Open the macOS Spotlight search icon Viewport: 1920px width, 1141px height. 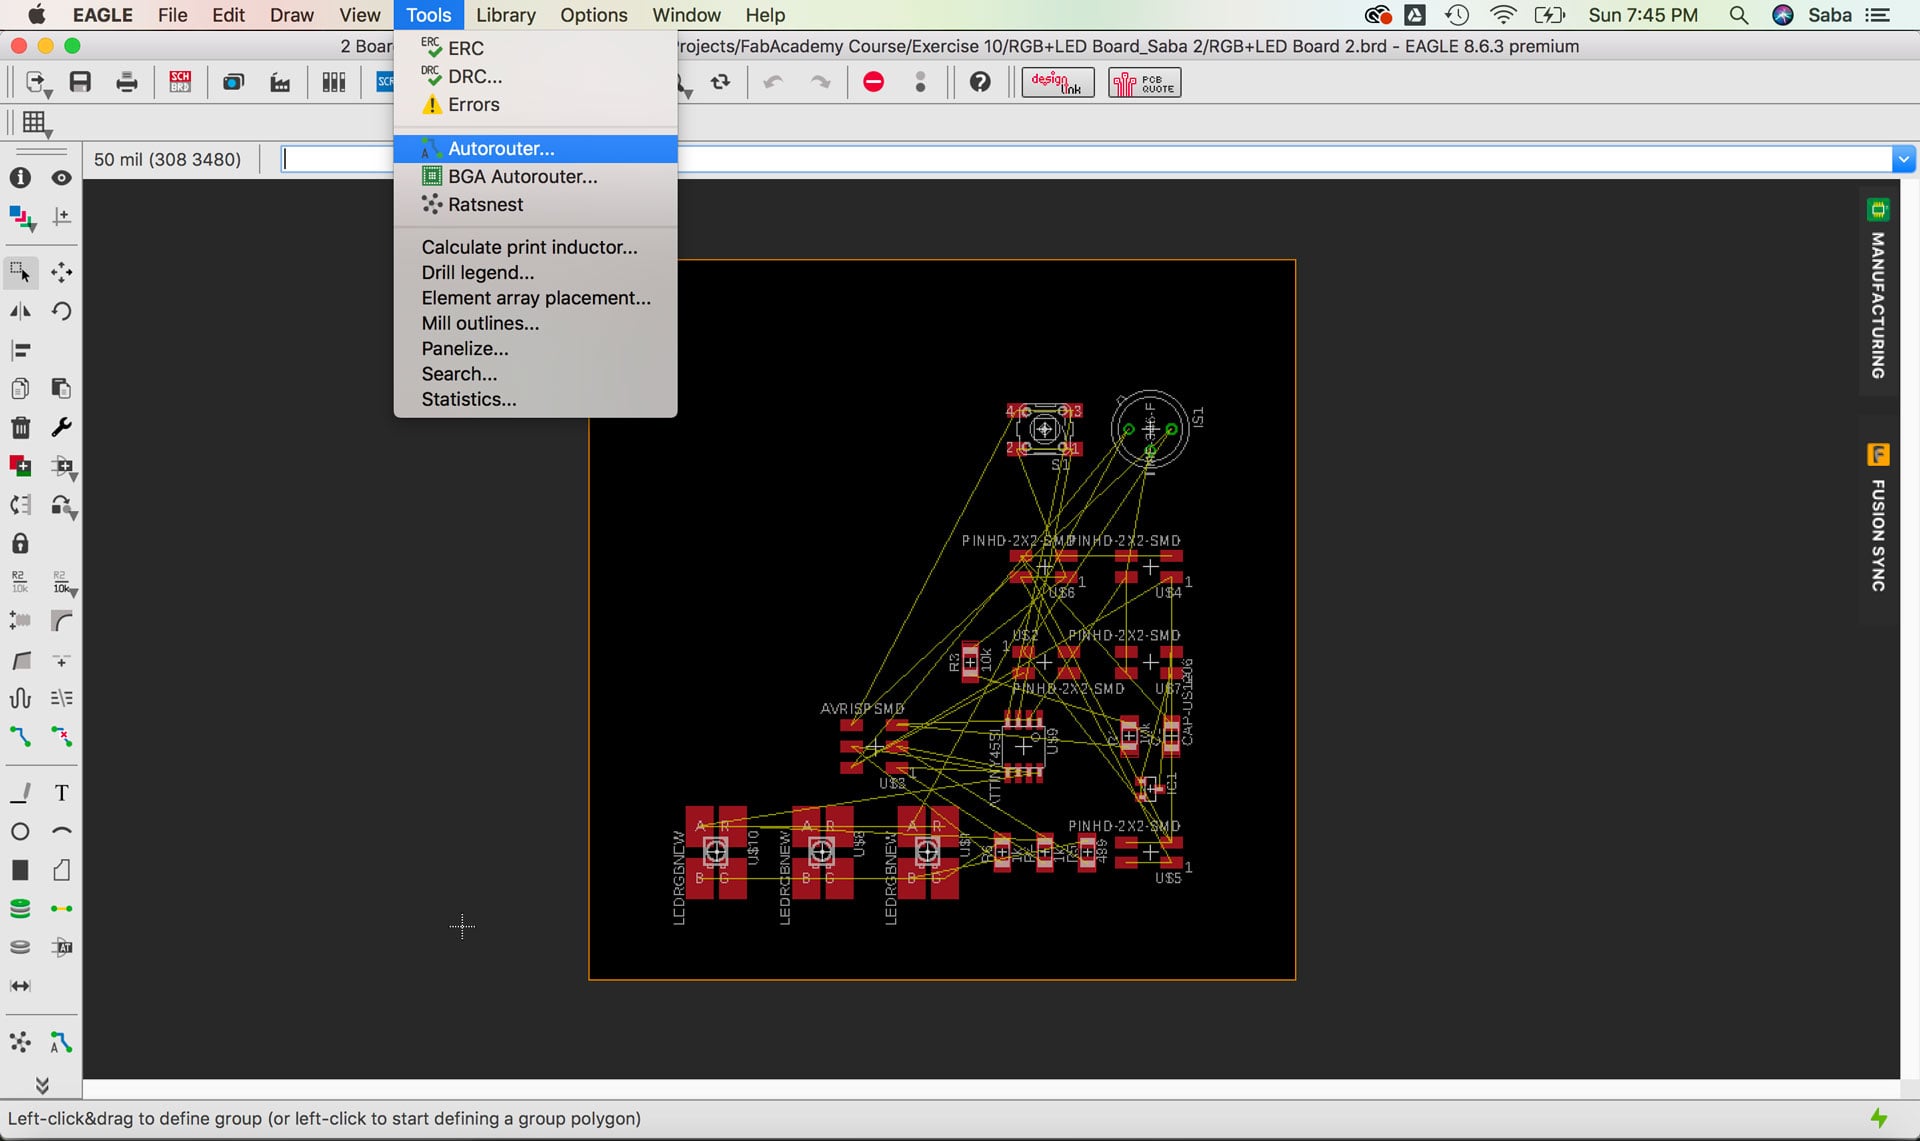pyautogui.click(x=1739, y=15)
